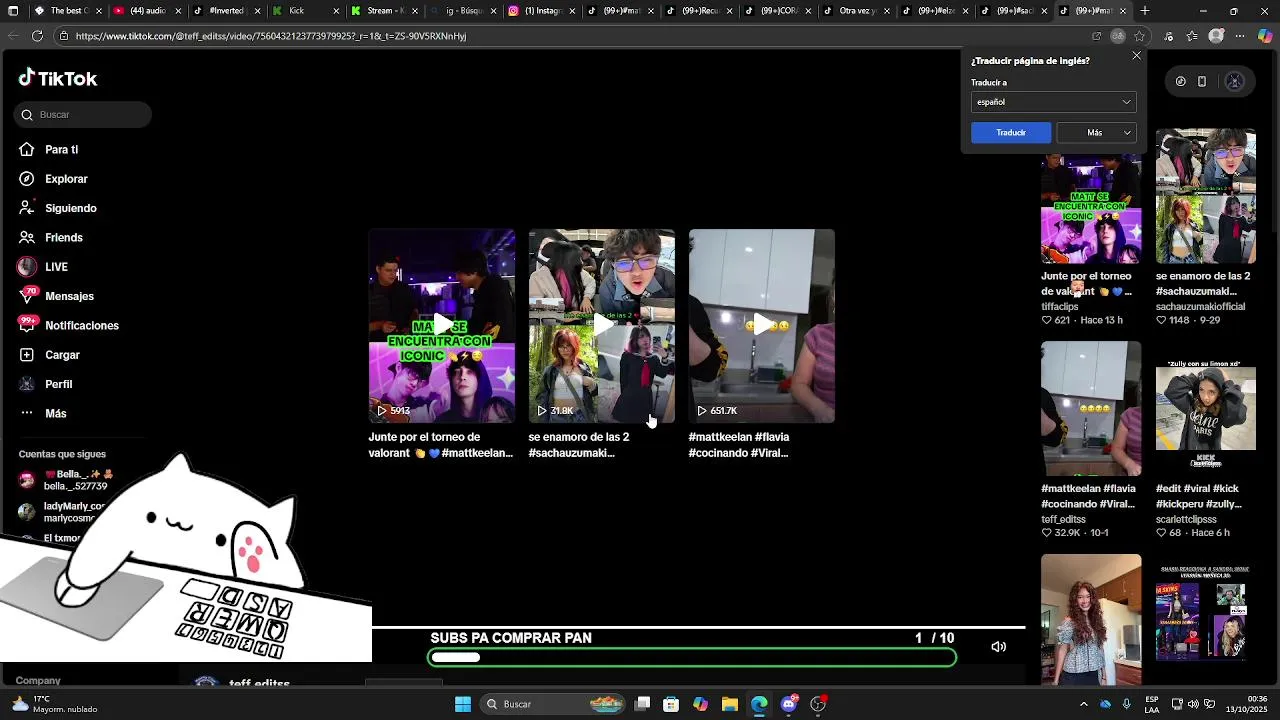The width and height of the screenshot is (1280, 720).
Task: Open the español language dropdown
Action: coord(1053,102)
